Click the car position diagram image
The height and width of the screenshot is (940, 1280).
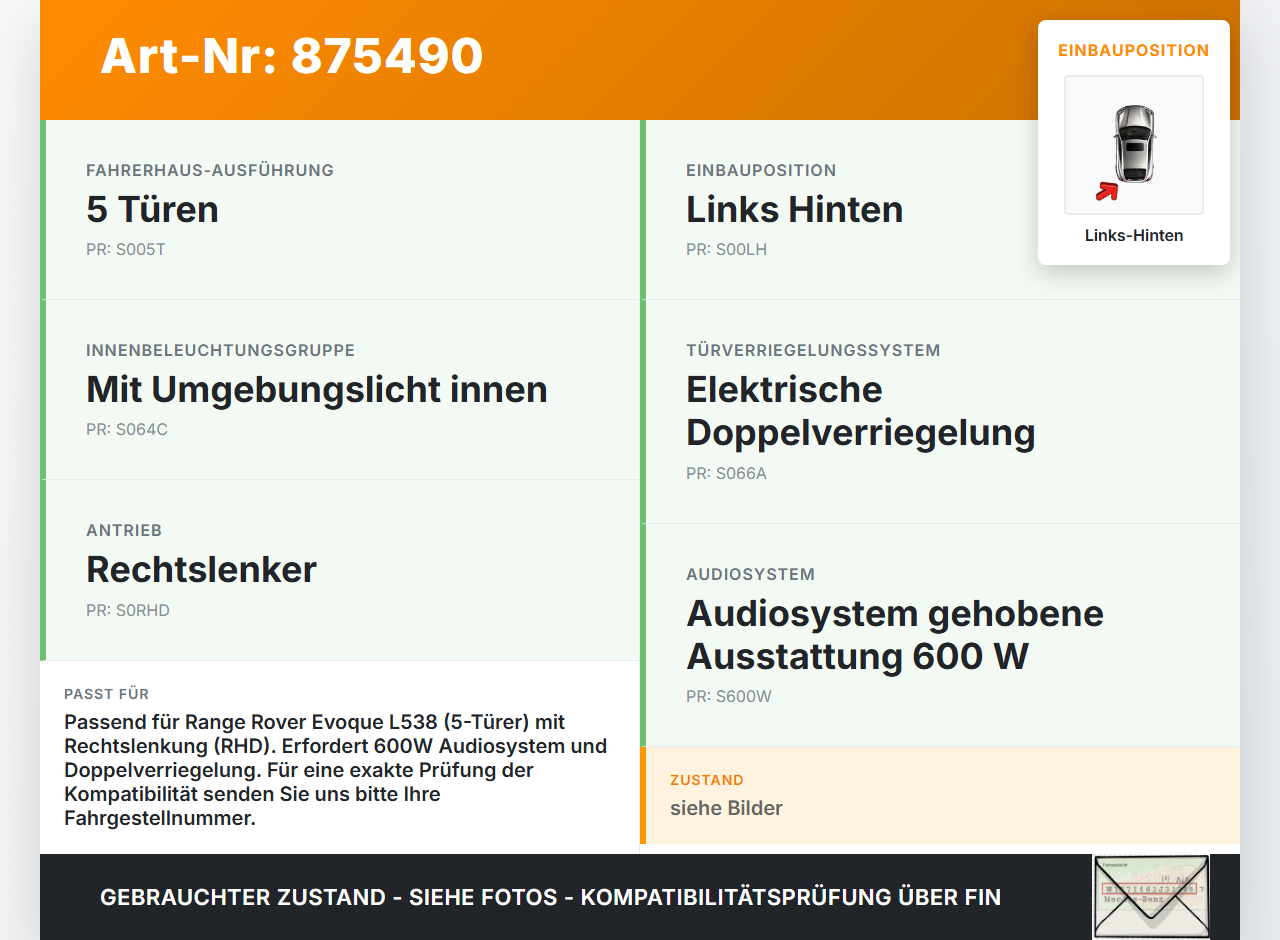coord(1134,145)
